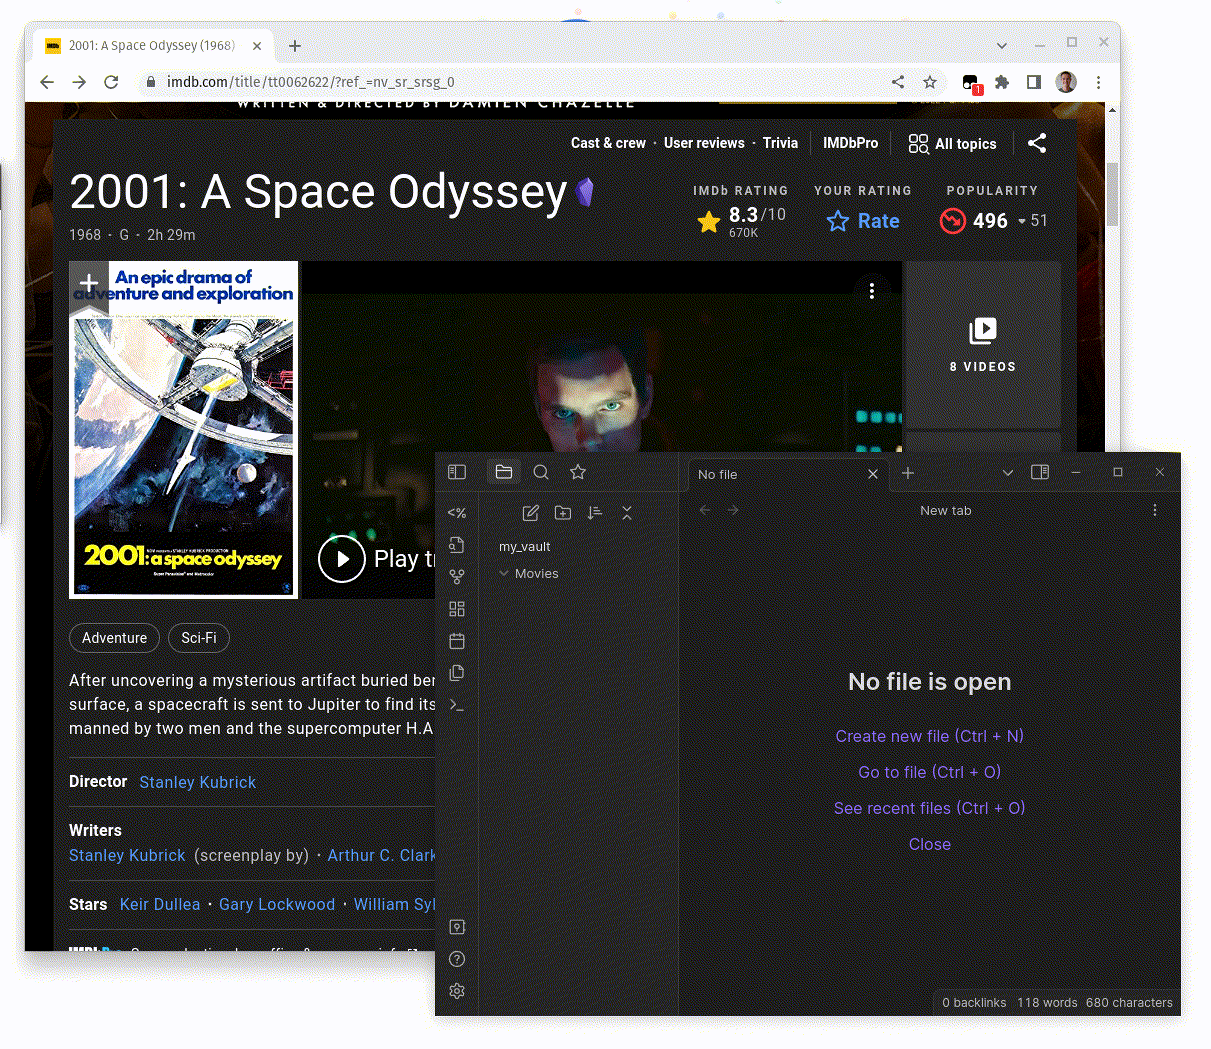Open Obsidian tab list dropdown chevron
The image size is (1211, 1049).
1007,473
